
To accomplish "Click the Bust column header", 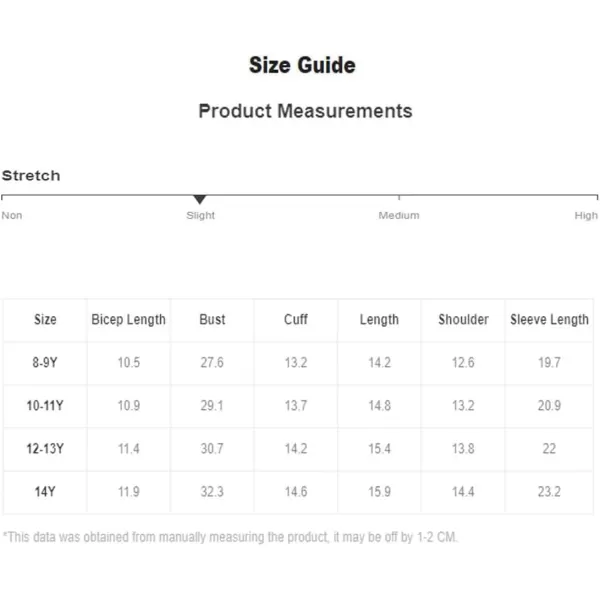I will click(x=212, y=320).
